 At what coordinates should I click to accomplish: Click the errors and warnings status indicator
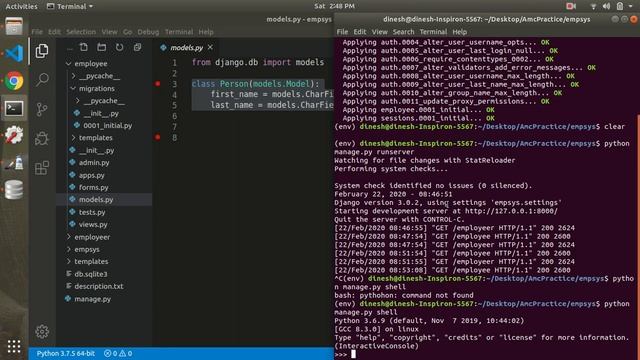[x=118, y=353]
